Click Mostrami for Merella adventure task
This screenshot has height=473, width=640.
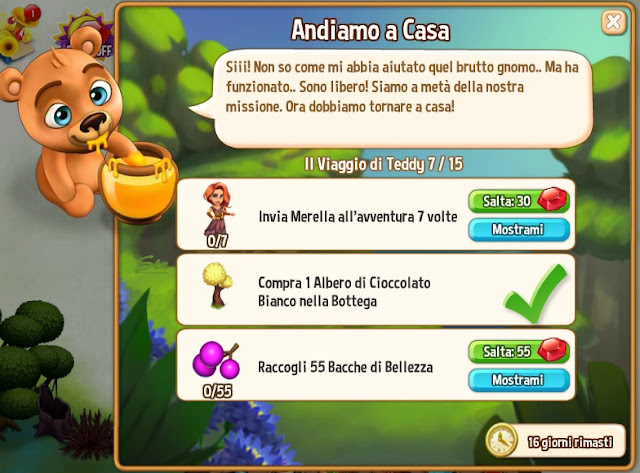[x=518, y=229]
